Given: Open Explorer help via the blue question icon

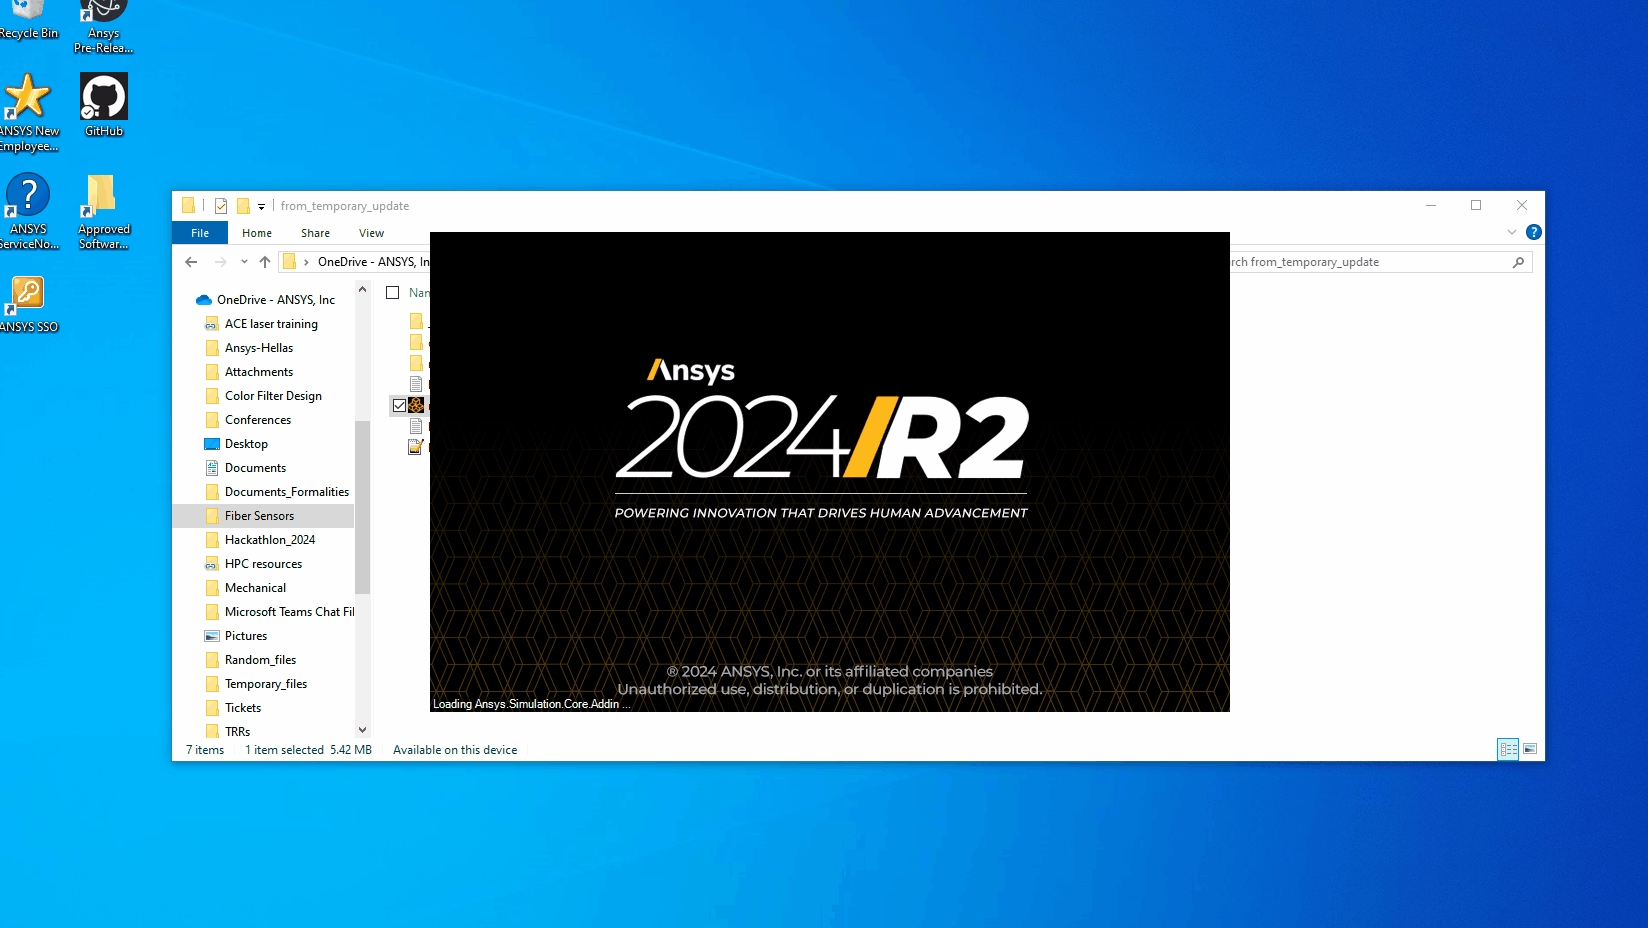Looking at the screenshot, I should (1534, 232).
